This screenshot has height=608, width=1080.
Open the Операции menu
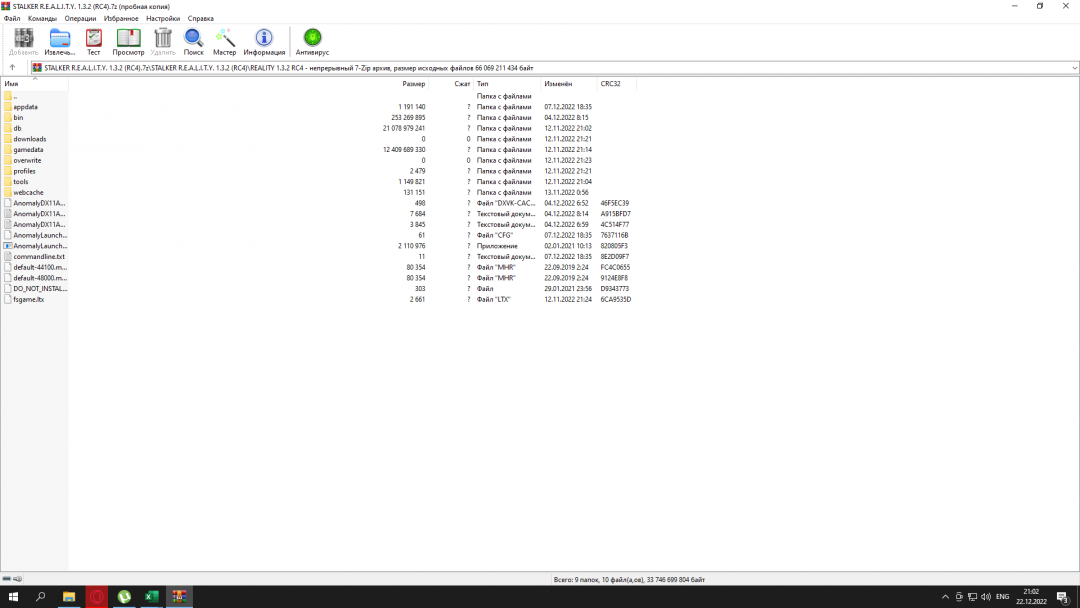tap(81, 19)
